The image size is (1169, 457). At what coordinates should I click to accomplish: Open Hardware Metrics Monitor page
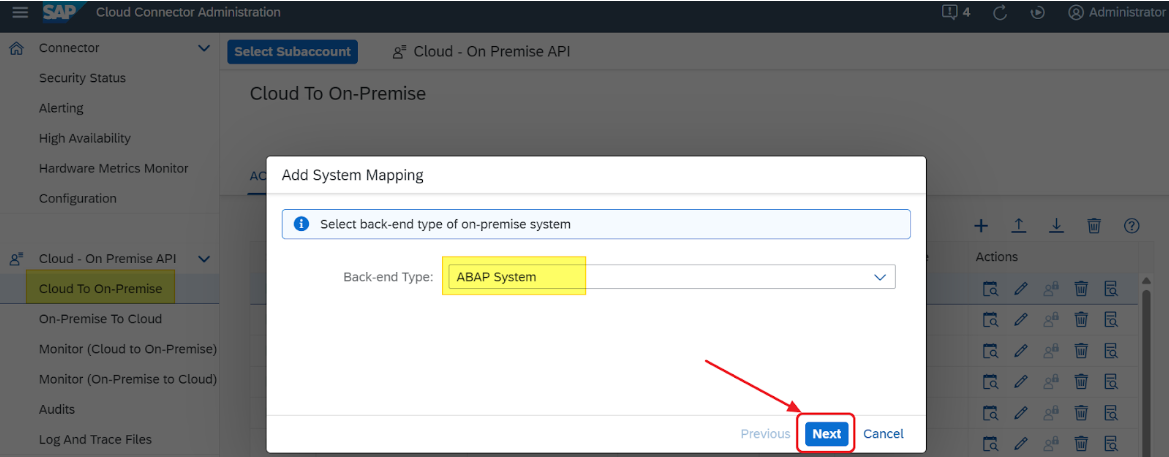(x=113, y=168)
